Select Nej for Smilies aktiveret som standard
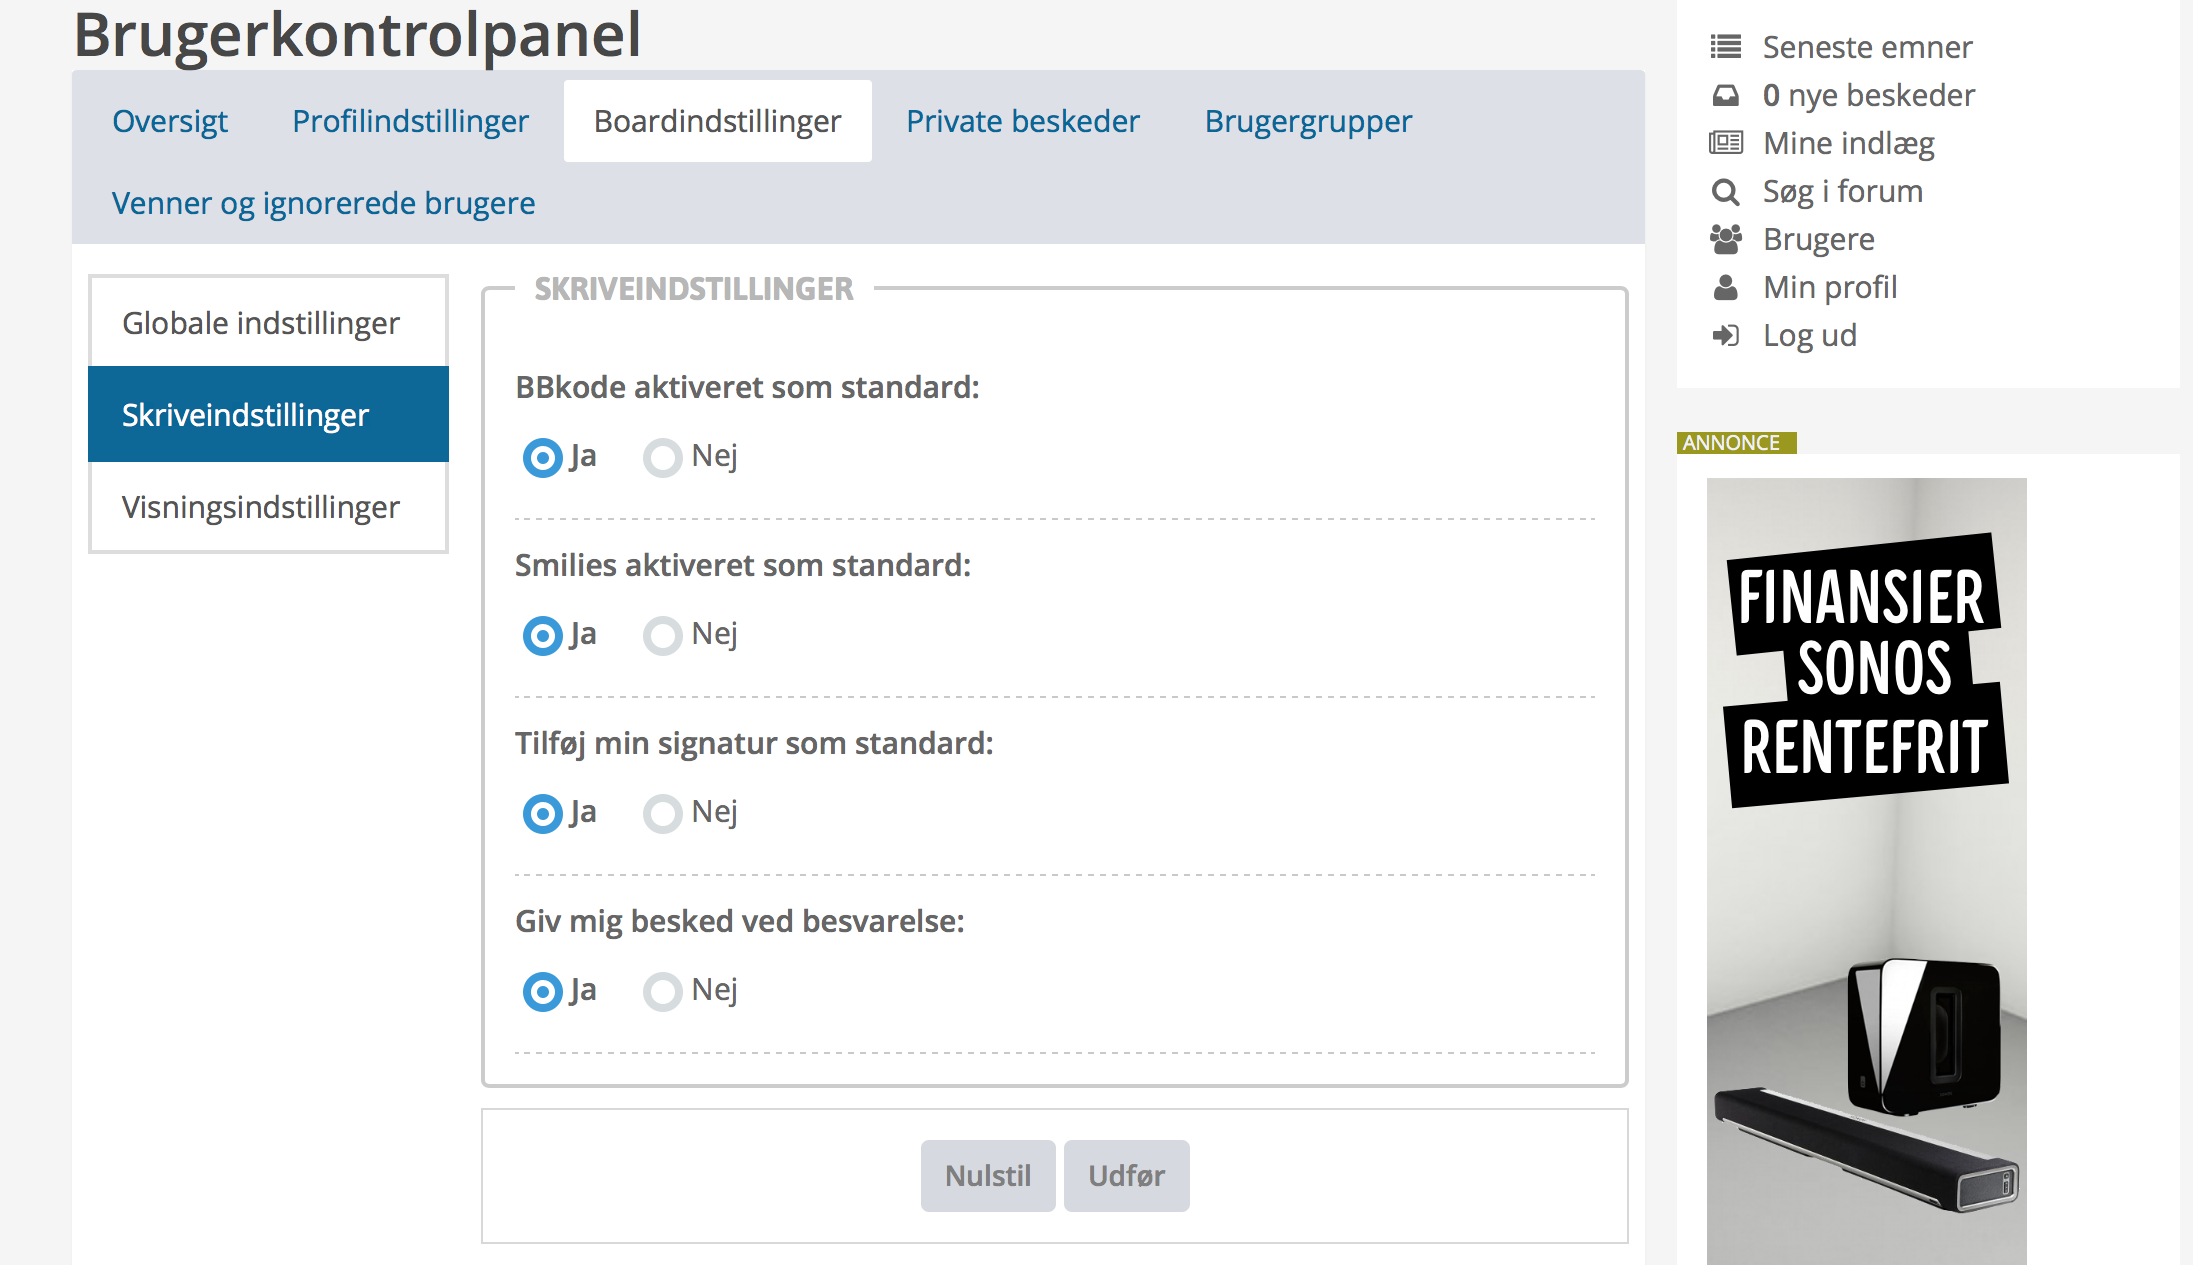The image size is (2193, 1265). point(662,636)
